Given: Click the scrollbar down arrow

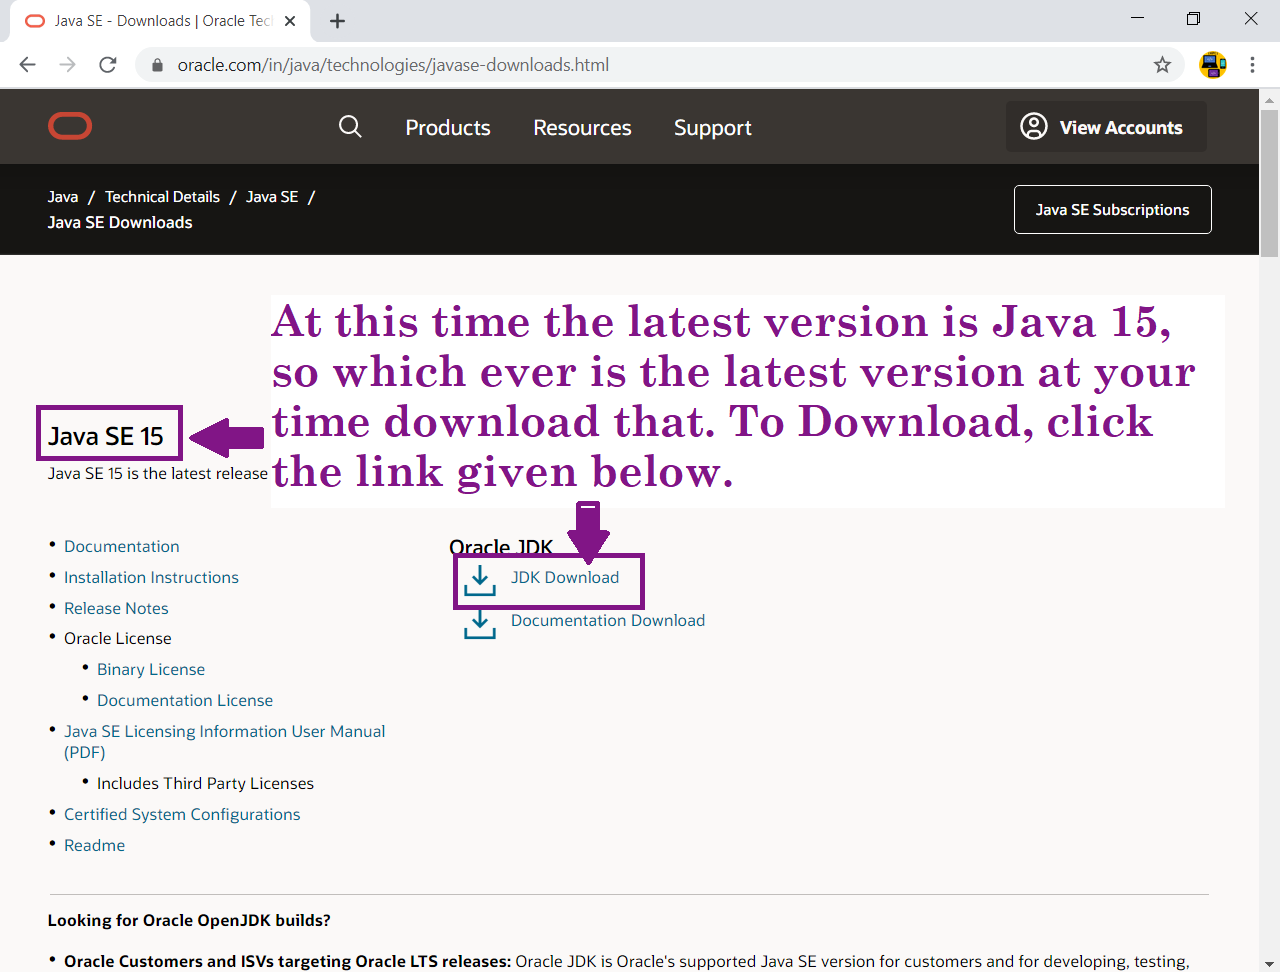Looking at the screenshot, I should coord(1270,963).
